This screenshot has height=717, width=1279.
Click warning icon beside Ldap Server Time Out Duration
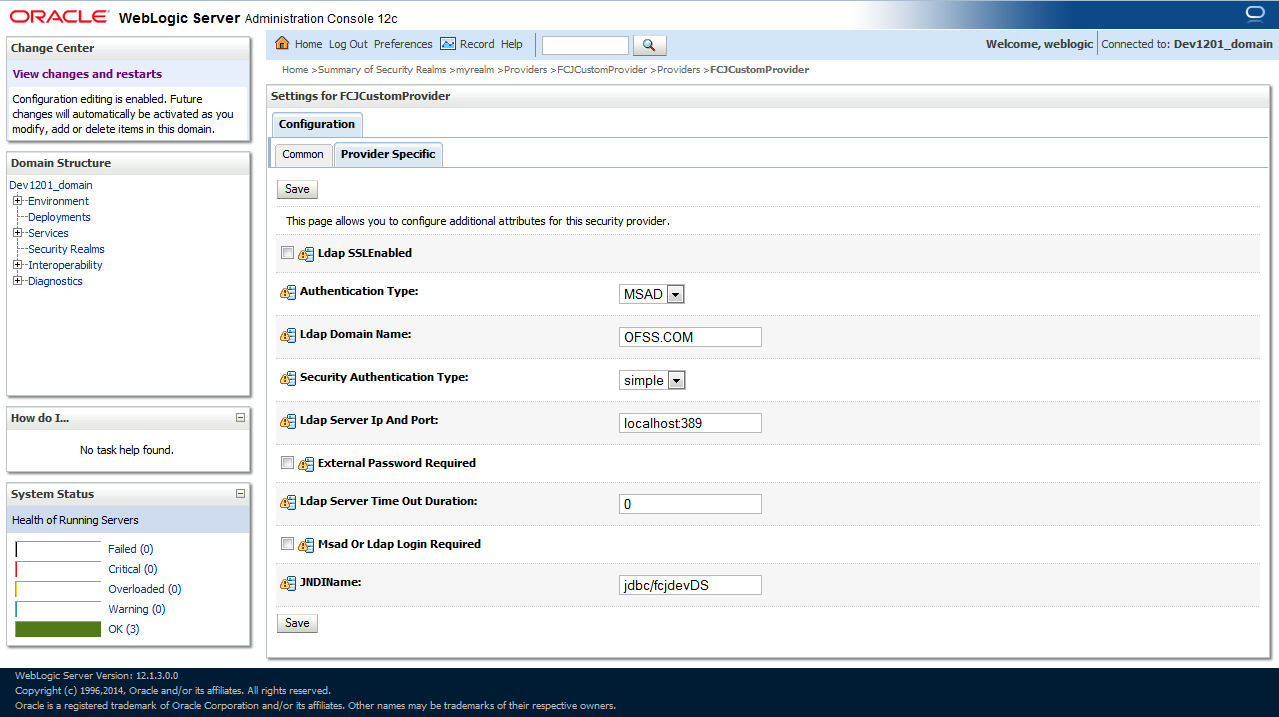pyautogui.click(x=288, y=502)
